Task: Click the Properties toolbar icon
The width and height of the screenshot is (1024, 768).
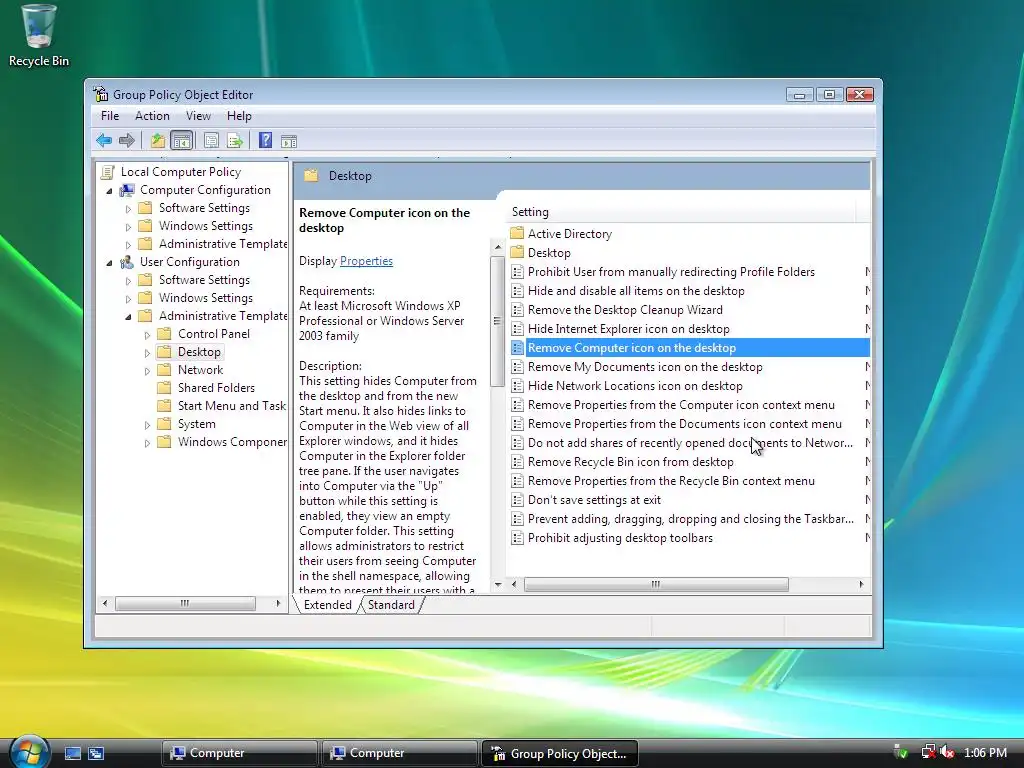Action: 211,140
